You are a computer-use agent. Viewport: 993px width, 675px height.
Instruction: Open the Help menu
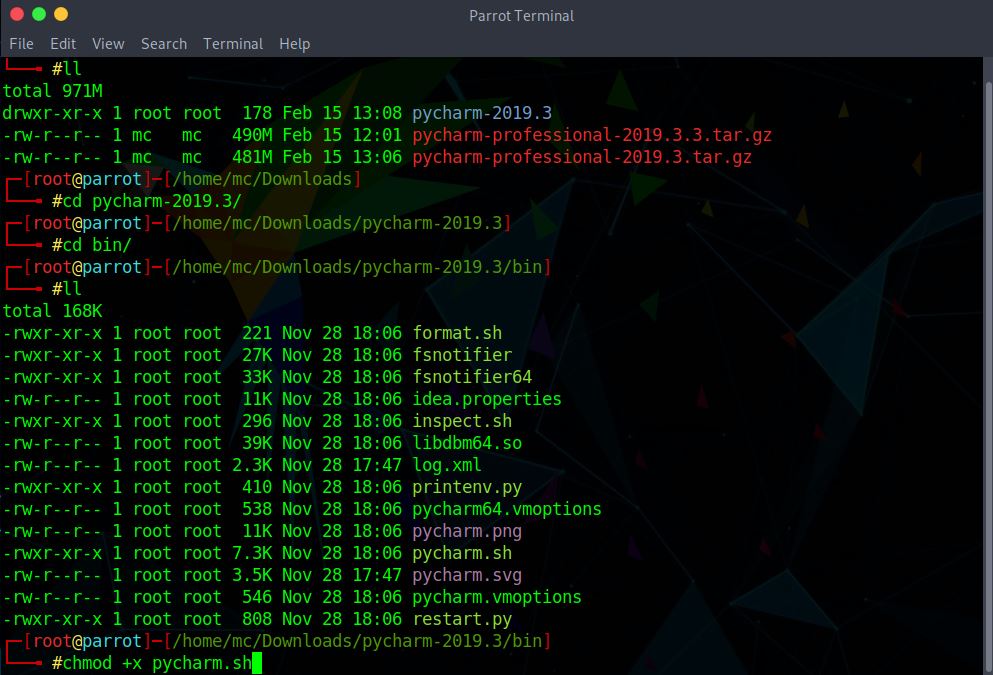pos(294,44)
